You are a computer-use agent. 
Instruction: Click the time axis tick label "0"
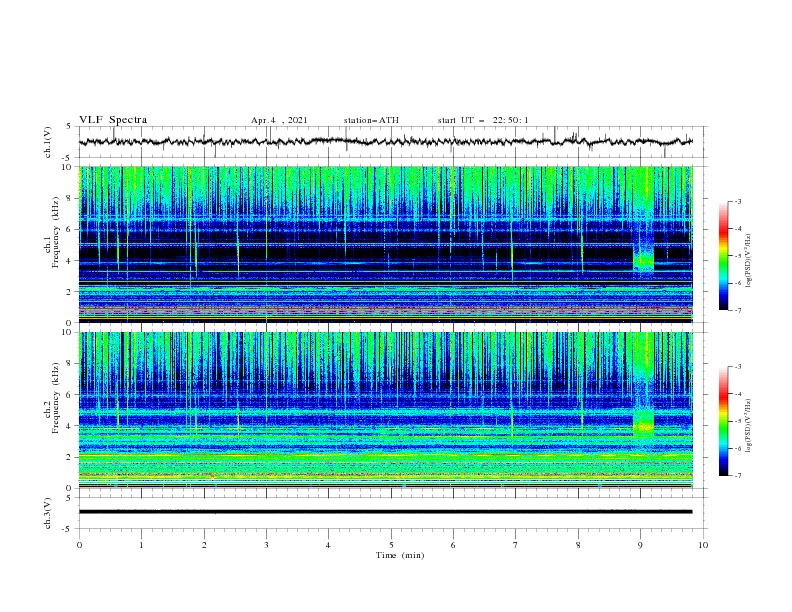pos(79,545)
